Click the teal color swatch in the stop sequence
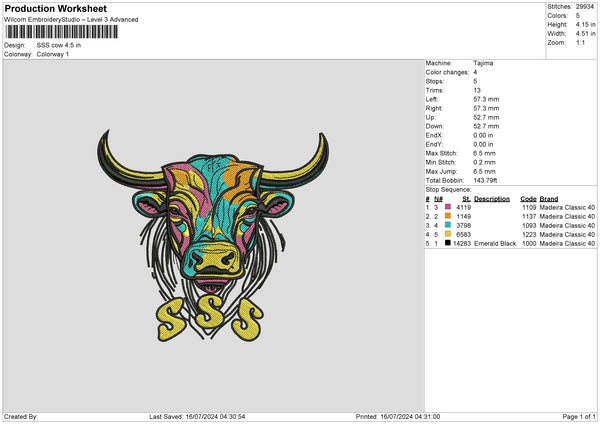600x424 pixels. coord(448,225)
